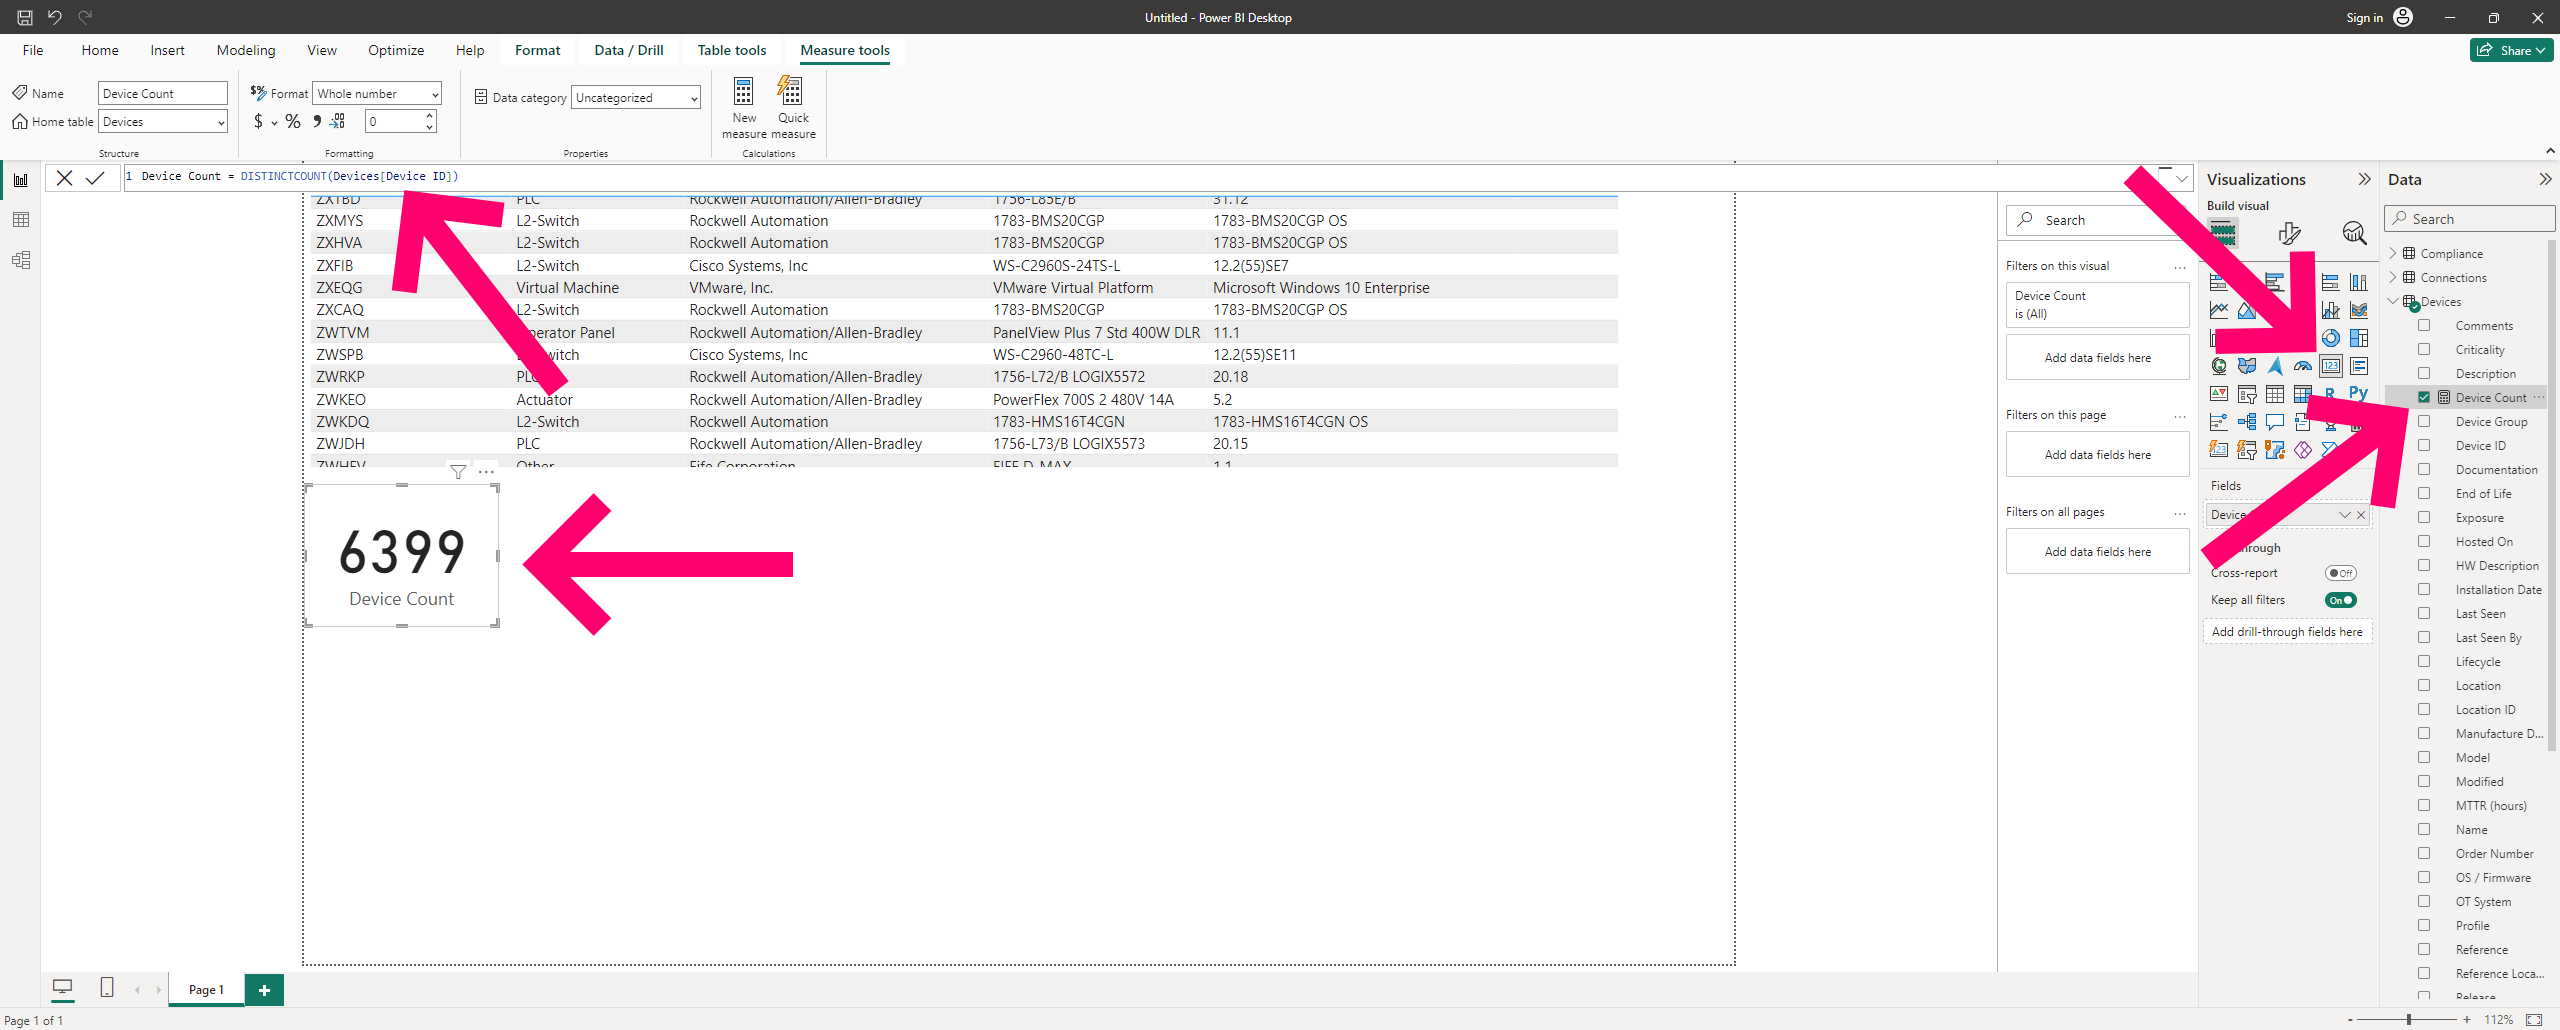Screen dimensions: 2560x1030
Task: Select the Python visual
Action: (x=2358, y=393)
